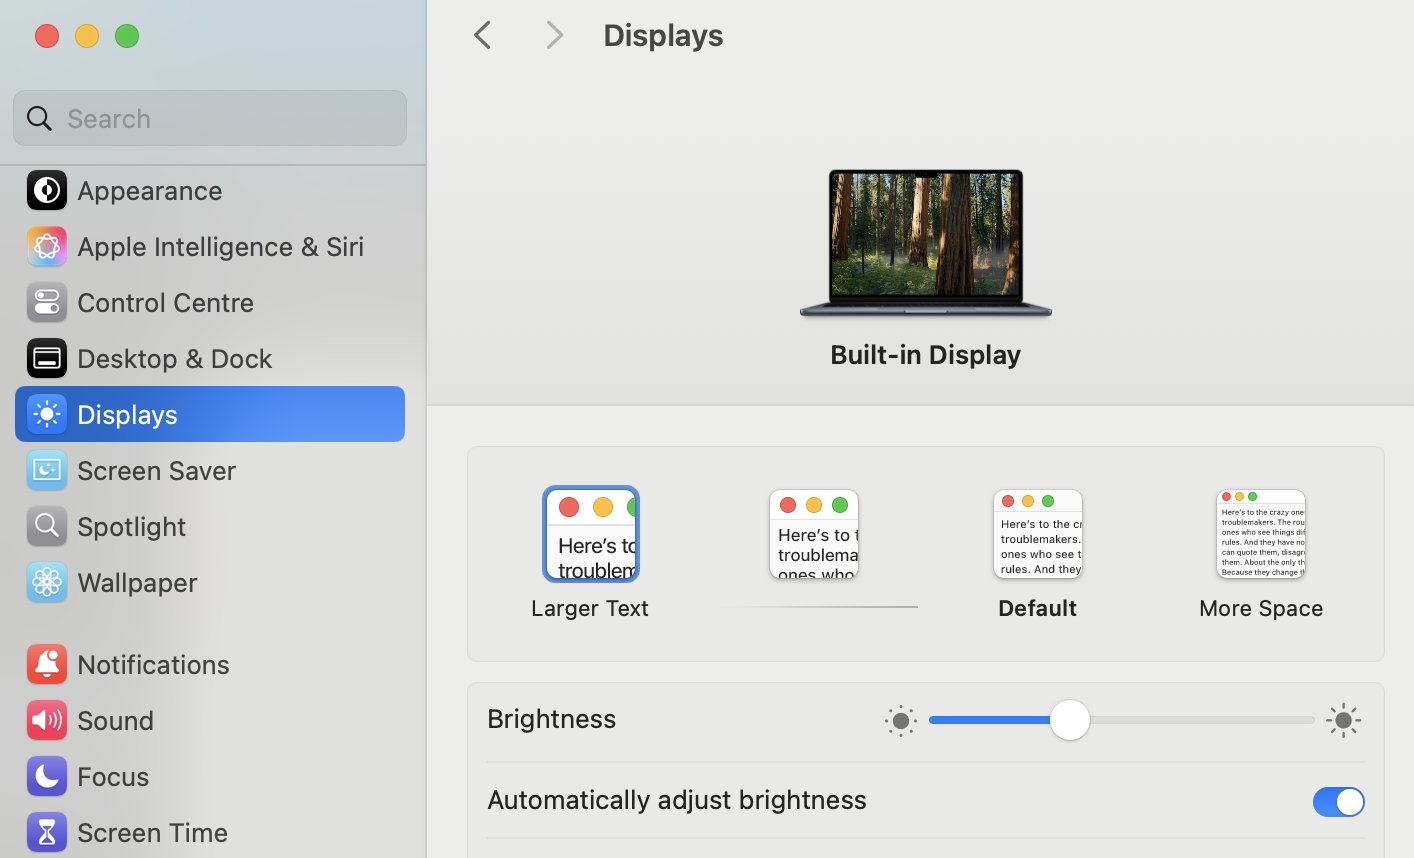Close the System Settings window
1414x858 pixels.
point(47,36)
